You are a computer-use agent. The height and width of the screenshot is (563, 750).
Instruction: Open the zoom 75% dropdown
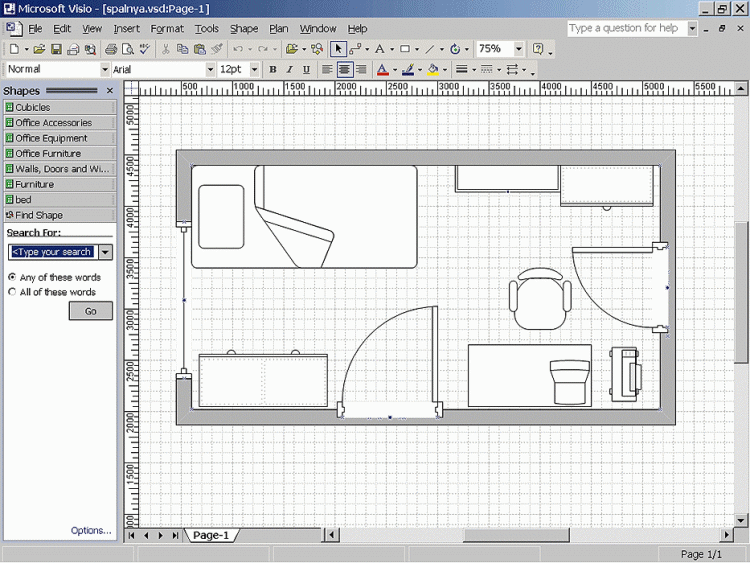(518, 49)
